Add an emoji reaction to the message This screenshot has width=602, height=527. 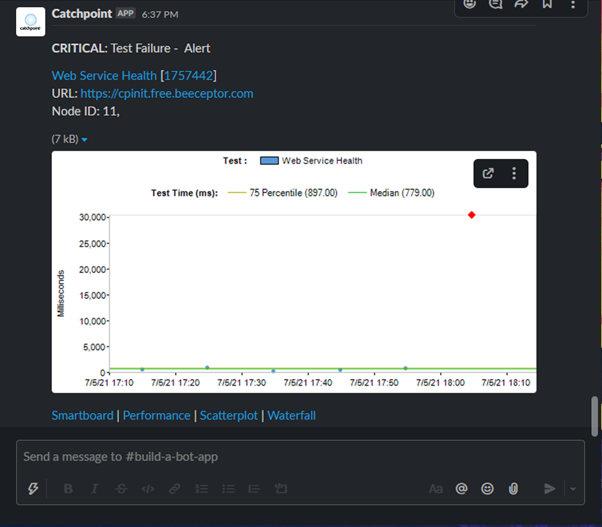pos(470,4)
